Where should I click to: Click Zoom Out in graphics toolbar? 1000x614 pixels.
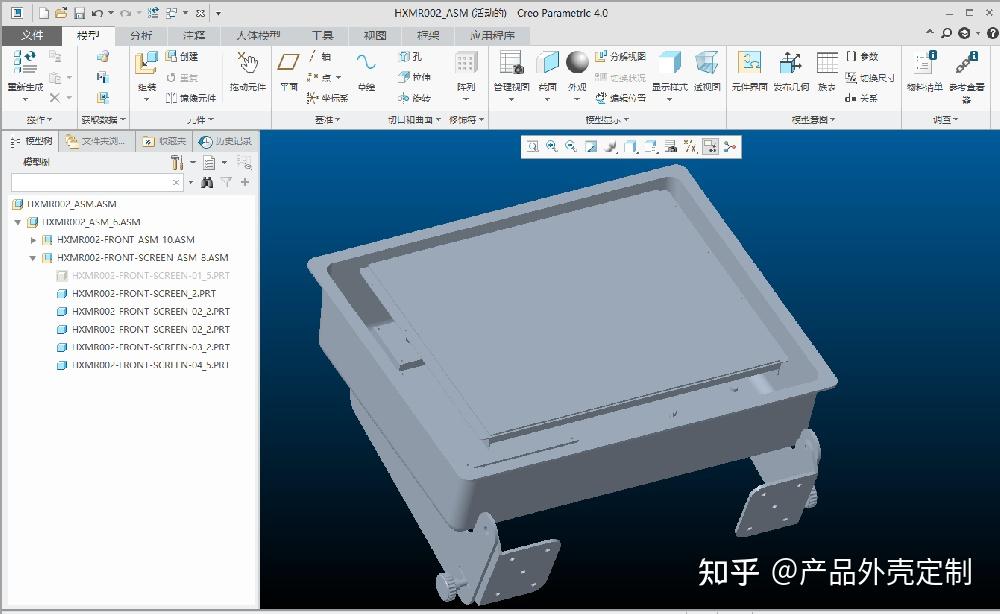coord(571,147)
